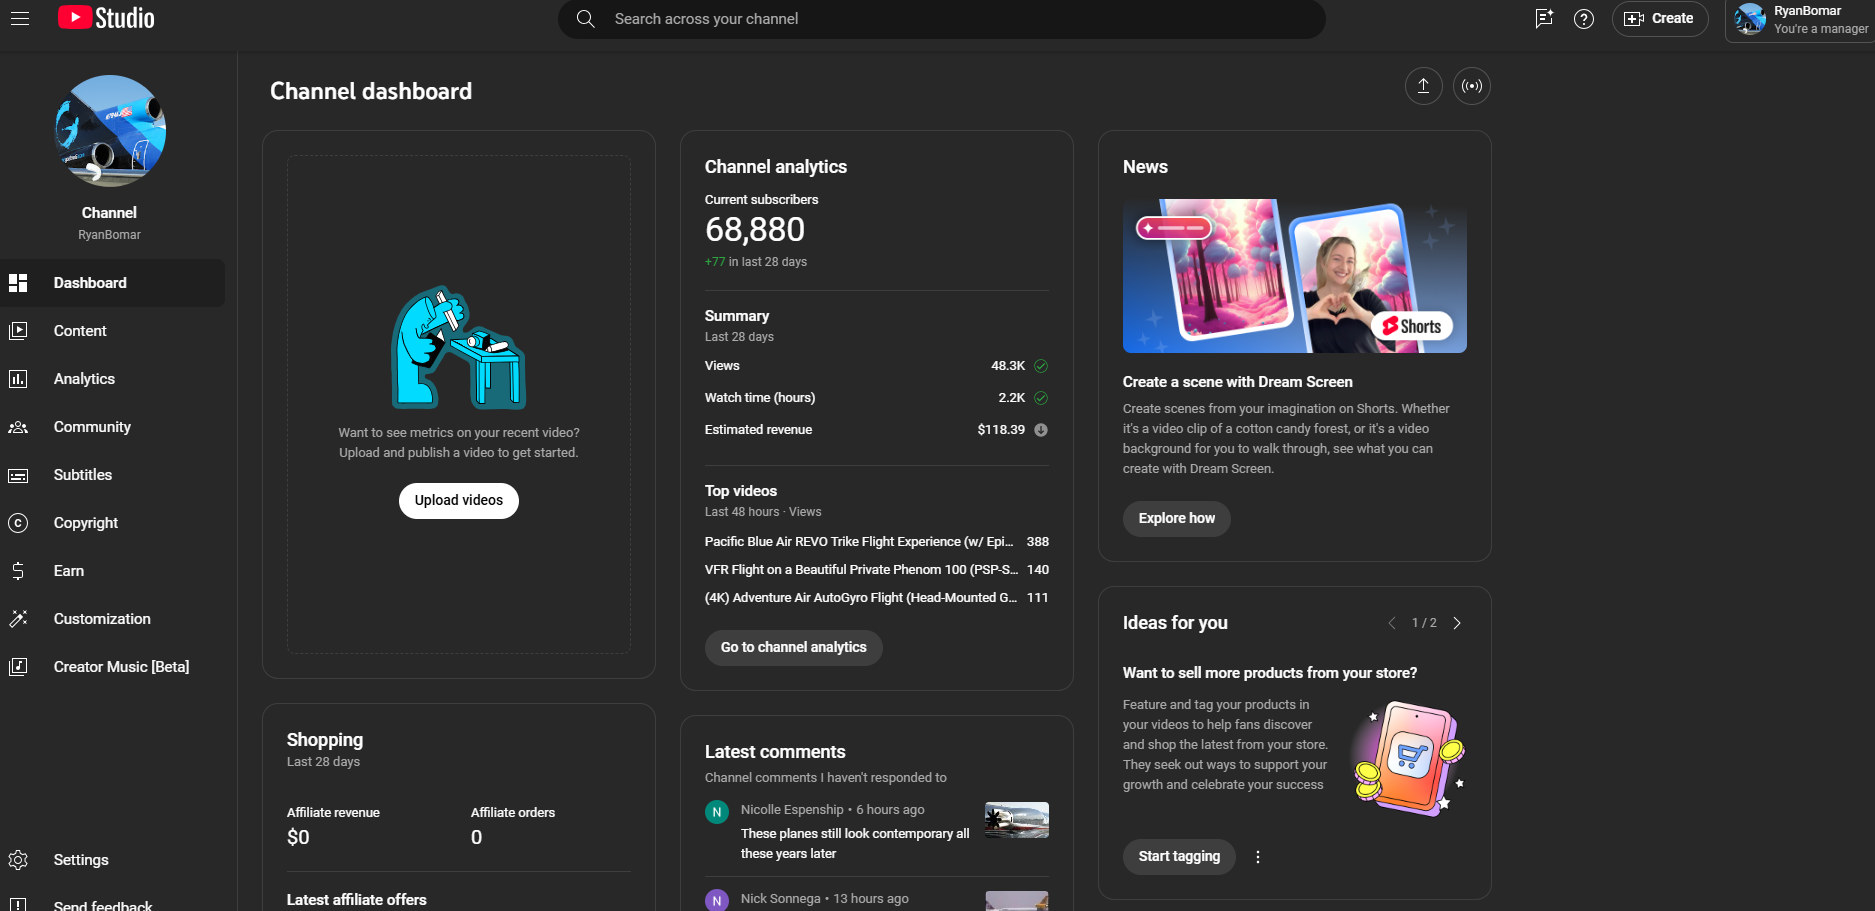Click the Dream Screen news image
This screenshot has height=911, width=1875.
[1295, 276]
